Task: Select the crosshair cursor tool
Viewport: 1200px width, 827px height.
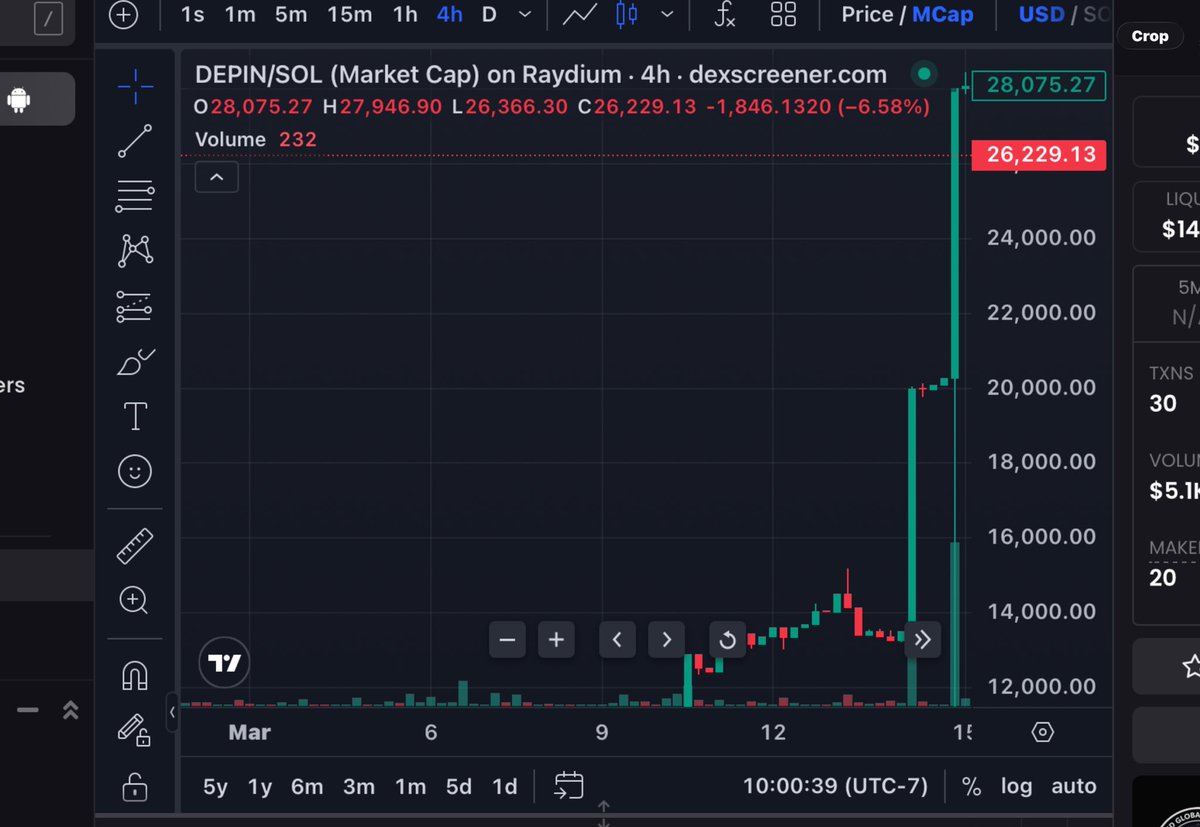Action: (135, 85)
